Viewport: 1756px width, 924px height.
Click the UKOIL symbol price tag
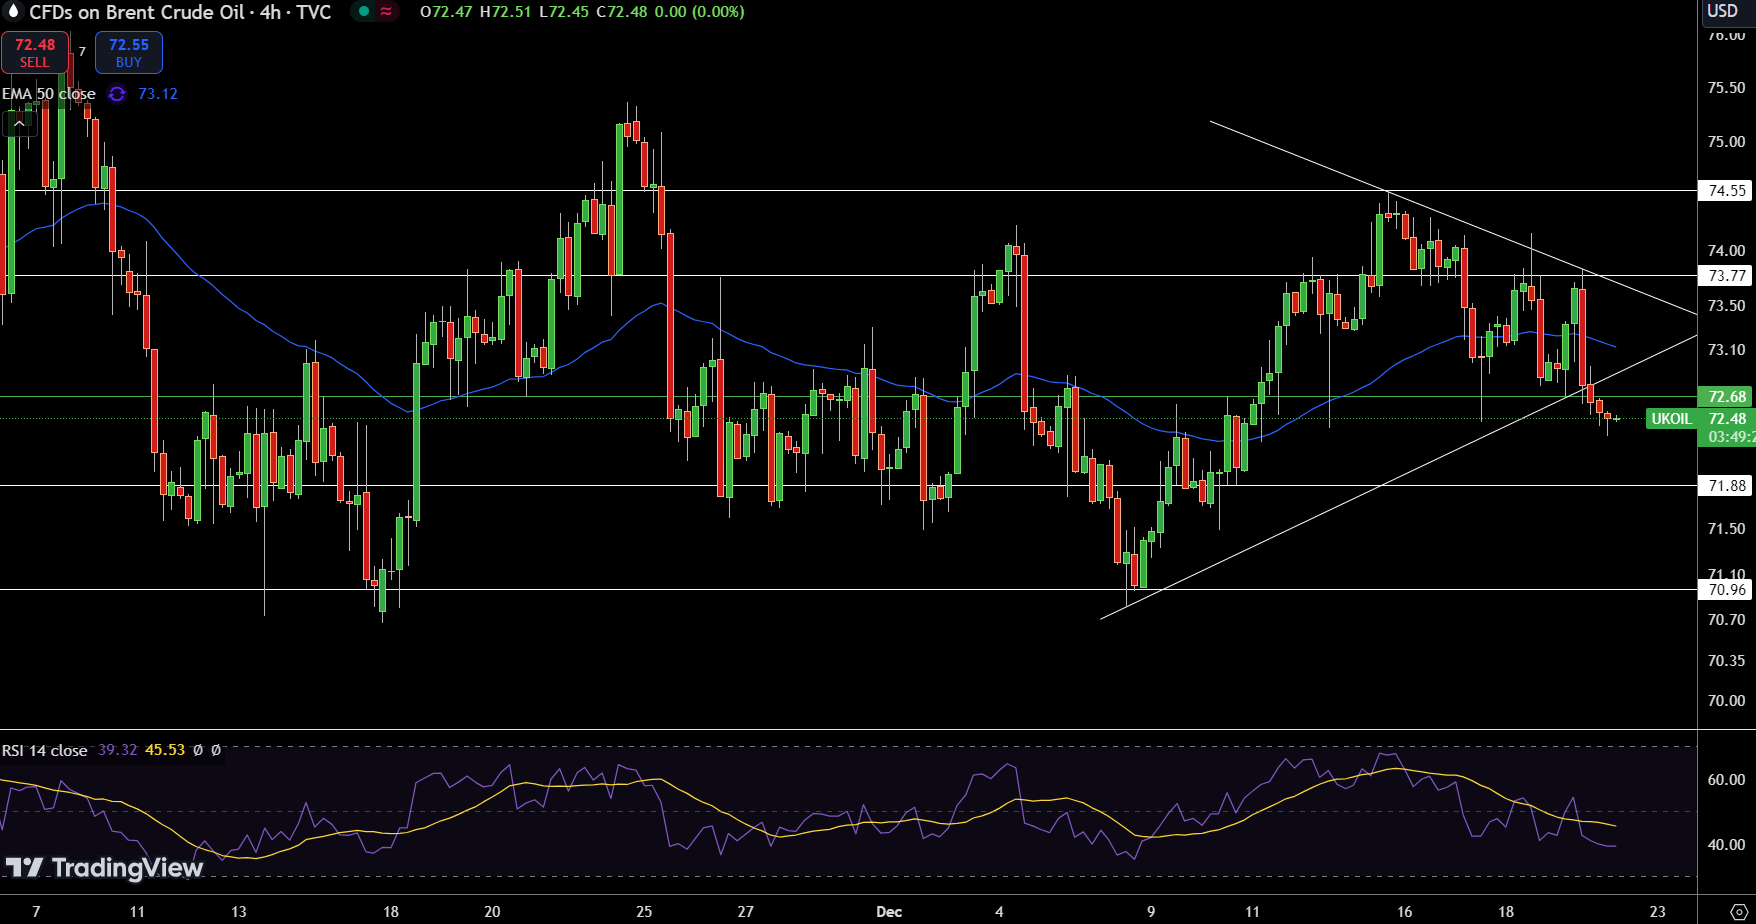(x=1671, y=419)
